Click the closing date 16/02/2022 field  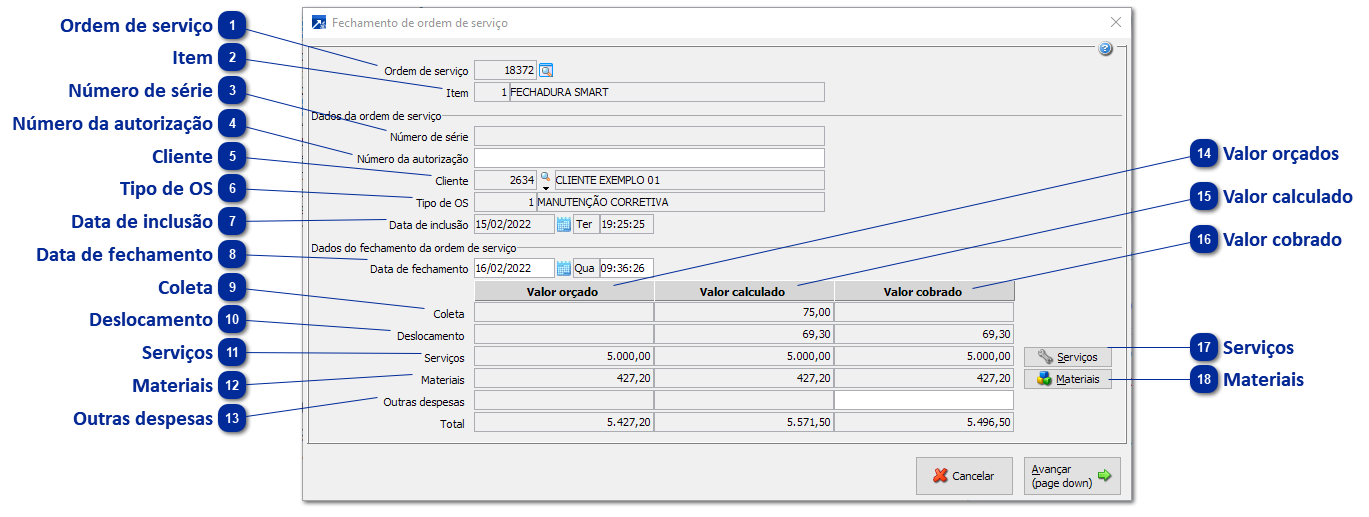pos(514,268)
